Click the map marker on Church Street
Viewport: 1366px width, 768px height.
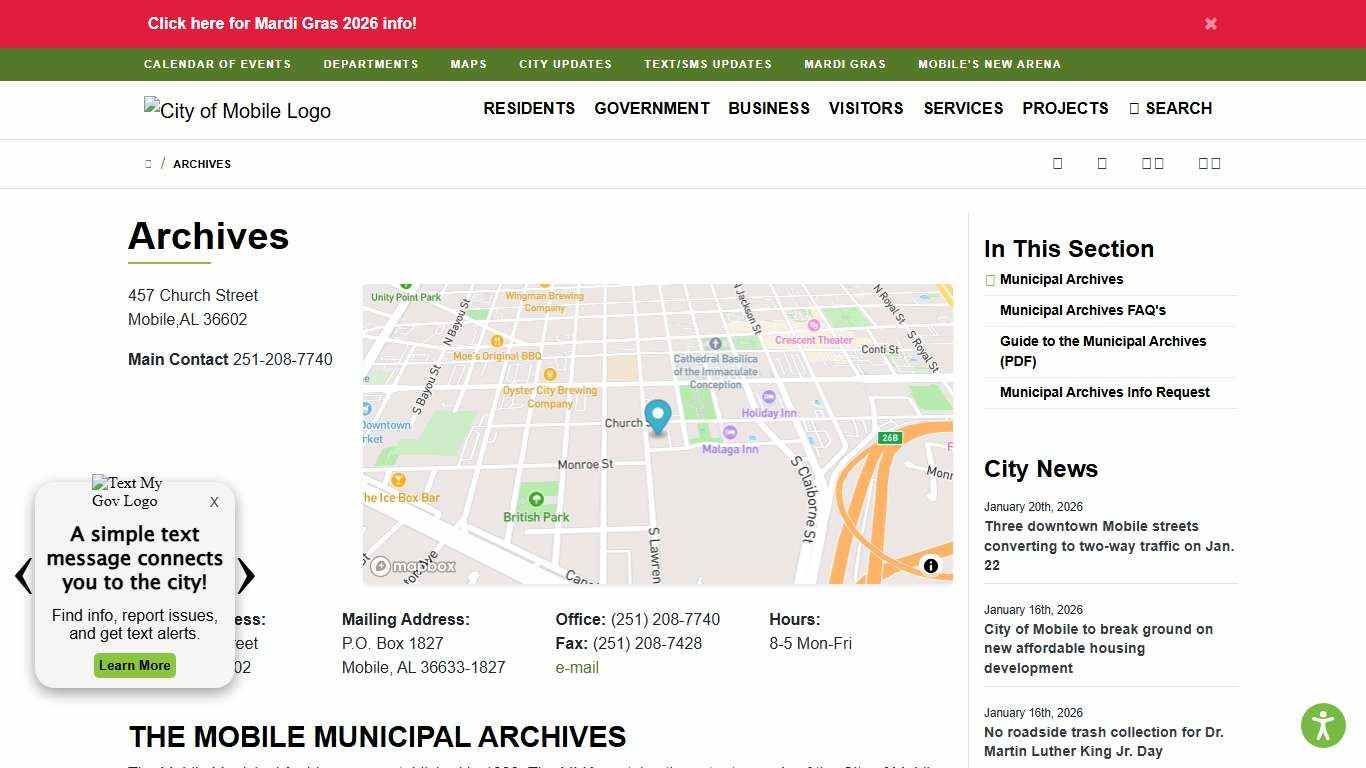tap(657, 414)
